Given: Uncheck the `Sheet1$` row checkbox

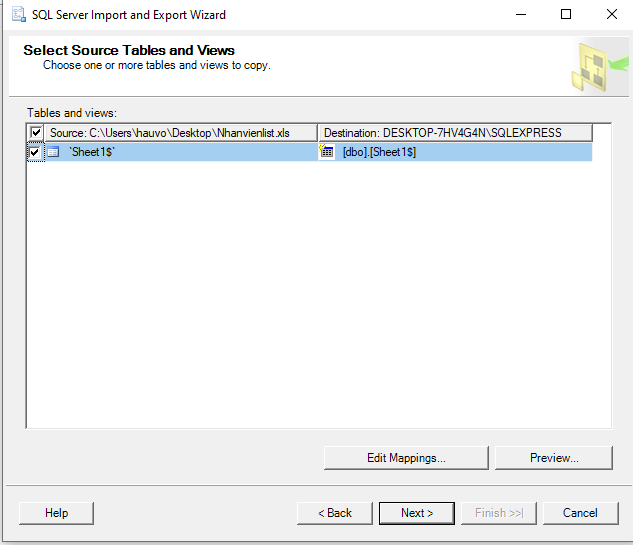Looking at the screenshot, I should [x=36, y=152].
